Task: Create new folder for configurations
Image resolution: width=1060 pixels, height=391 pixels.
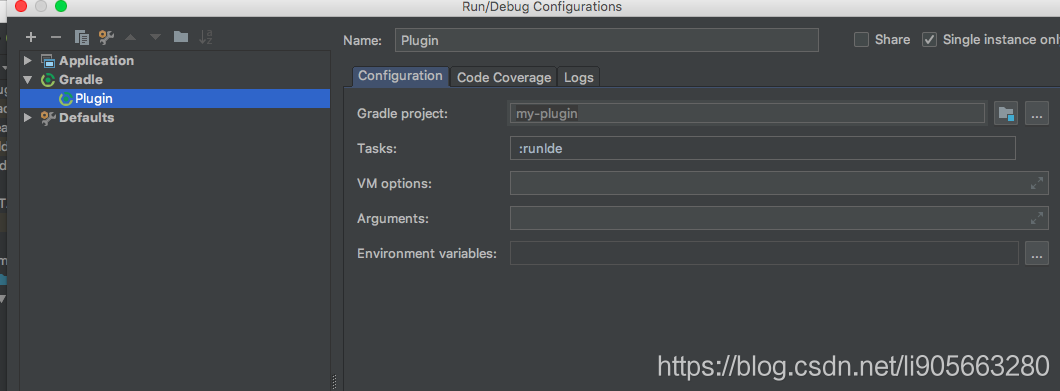Action: coord(180,37)
